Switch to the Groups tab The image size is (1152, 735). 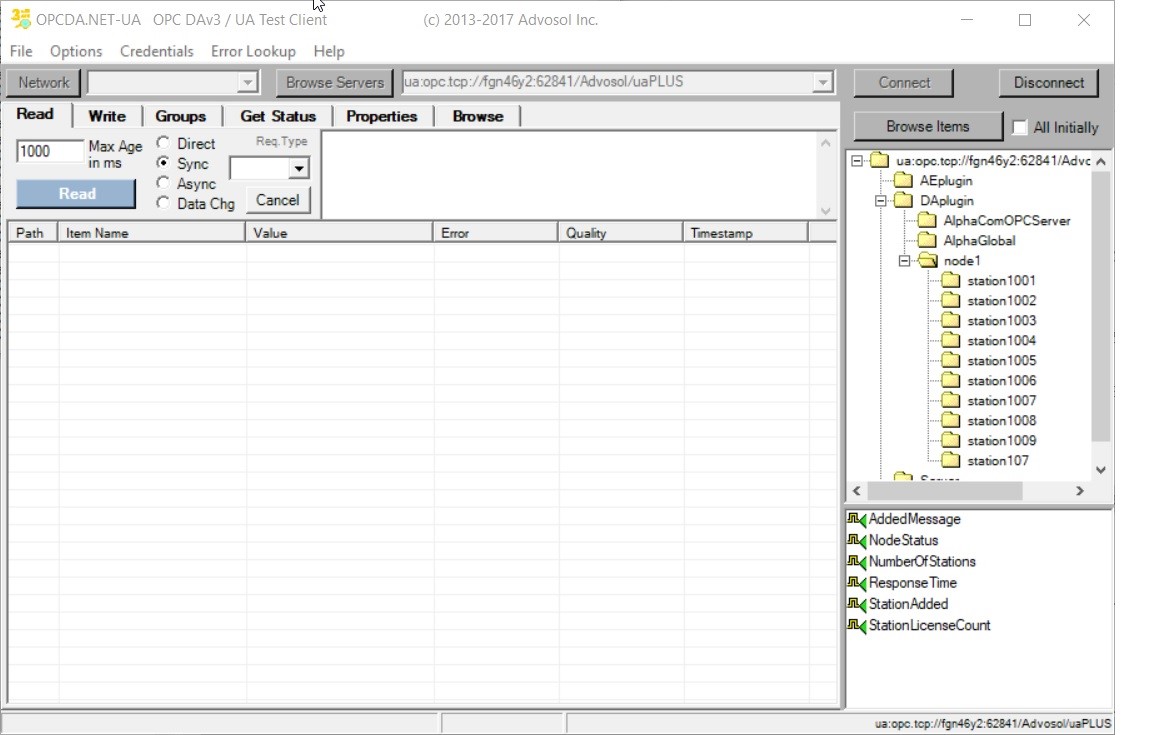point(180,117)
